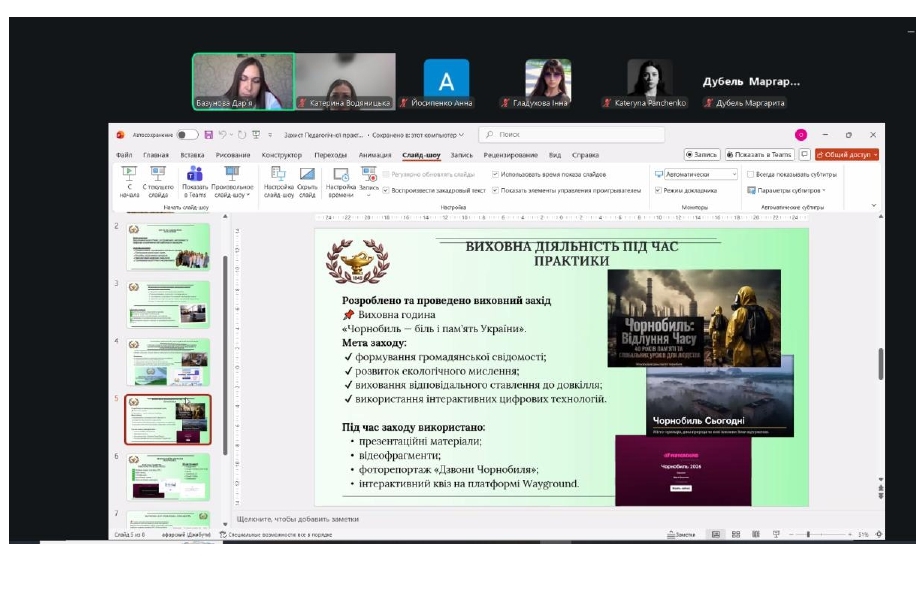This screenshot has height=611, width=916.
Task: Switch to the Рецензирование tab
Action: tap(511, 155)
